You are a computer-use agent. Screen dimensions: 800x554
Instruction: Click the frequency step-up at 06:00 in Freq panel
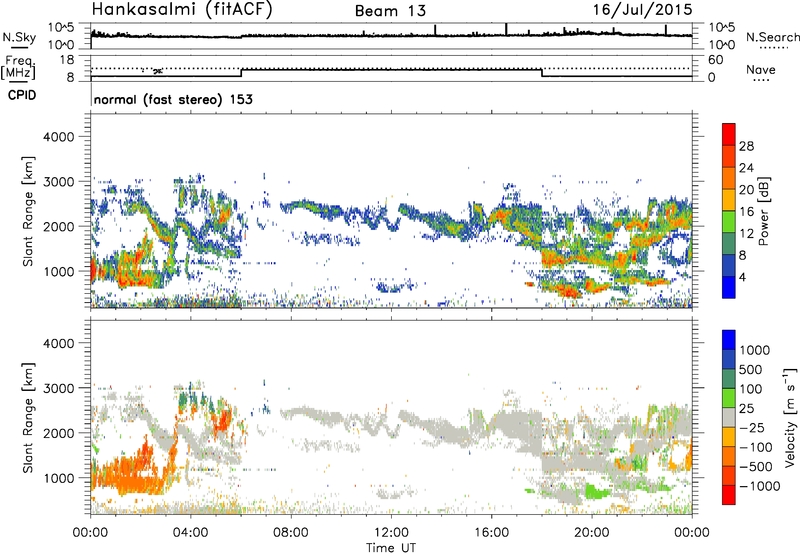click(241, 72)
